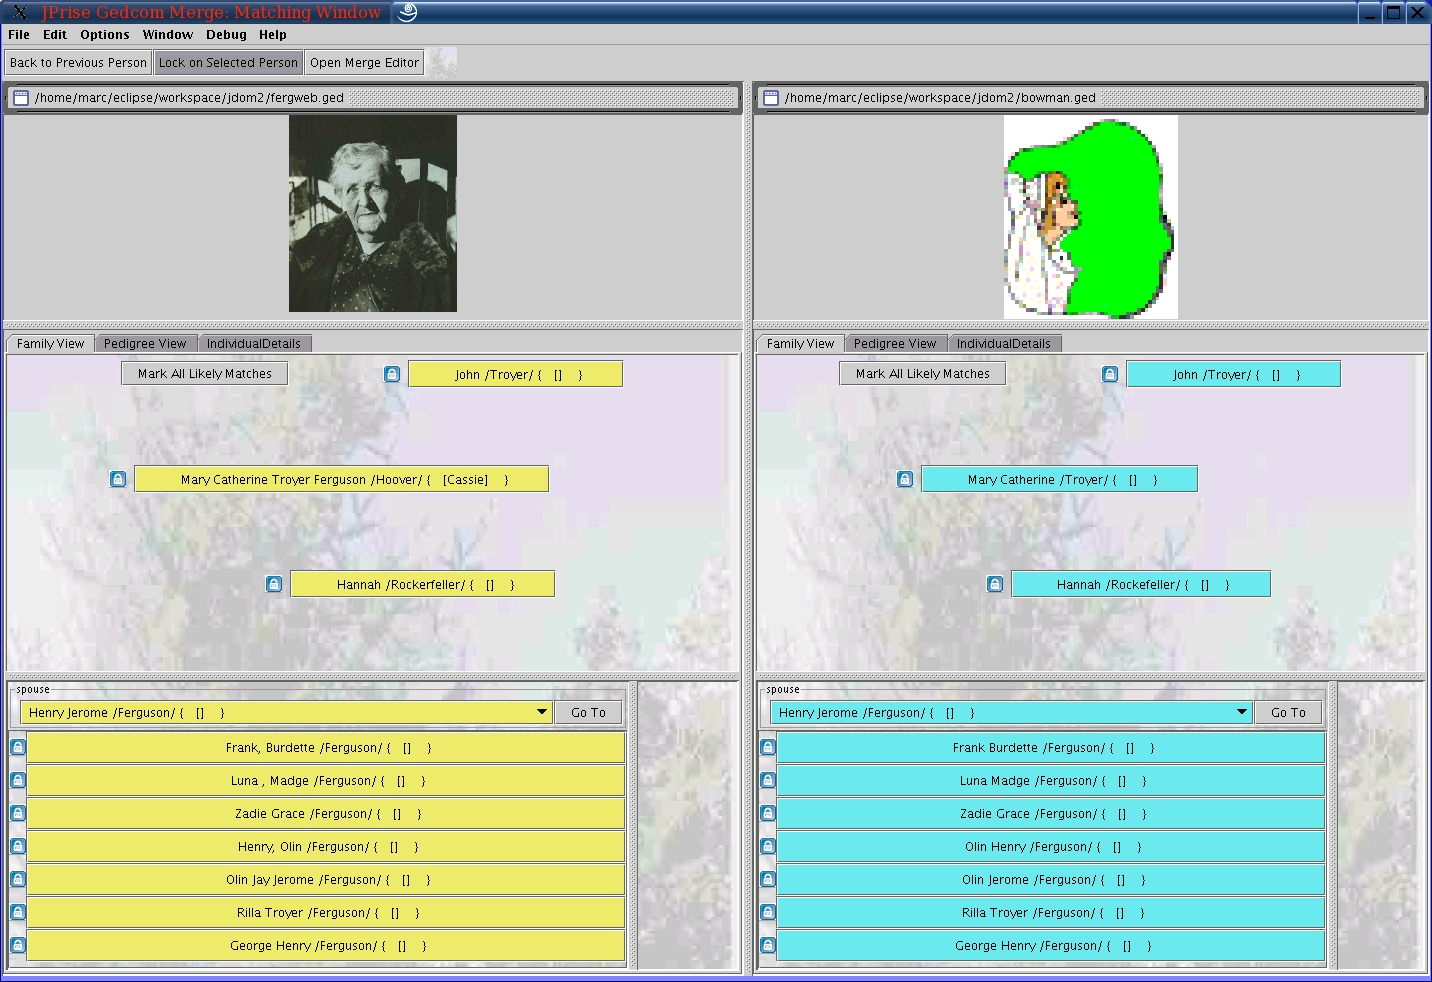Expand the left spouse dropdown Henry Jerome Ferguson
Screen dimensions: 1432x982
(x=542, y=712)
